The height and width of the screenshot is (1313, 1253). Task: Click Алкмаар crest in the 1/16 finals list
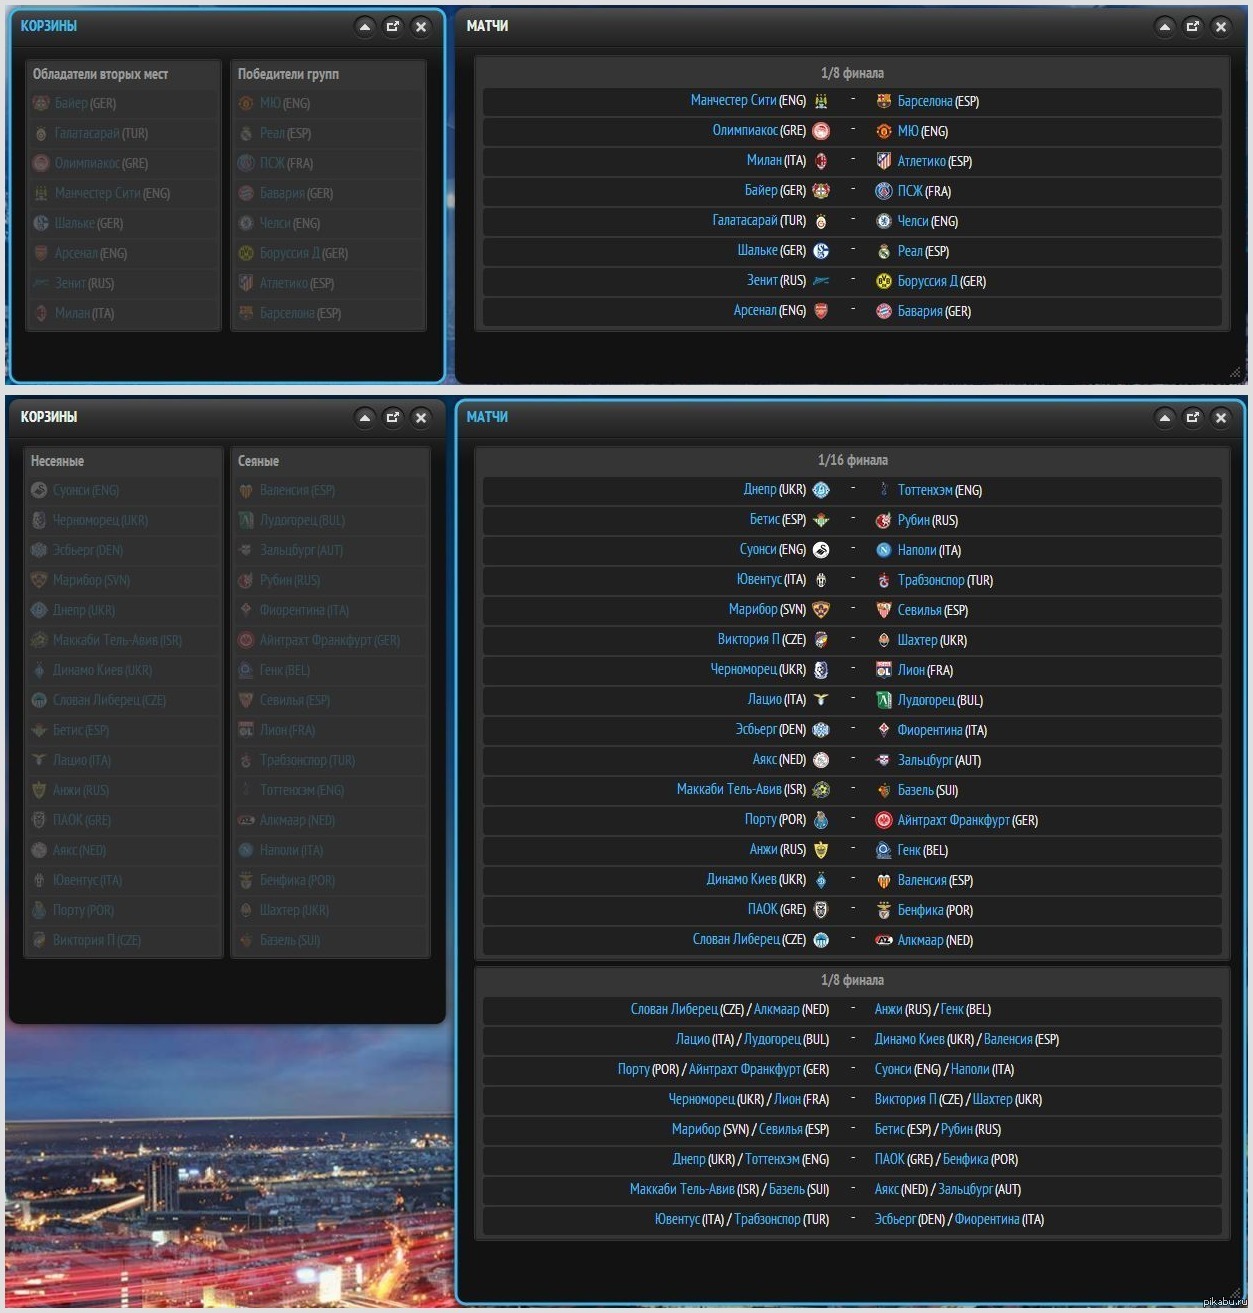point(884,940)
